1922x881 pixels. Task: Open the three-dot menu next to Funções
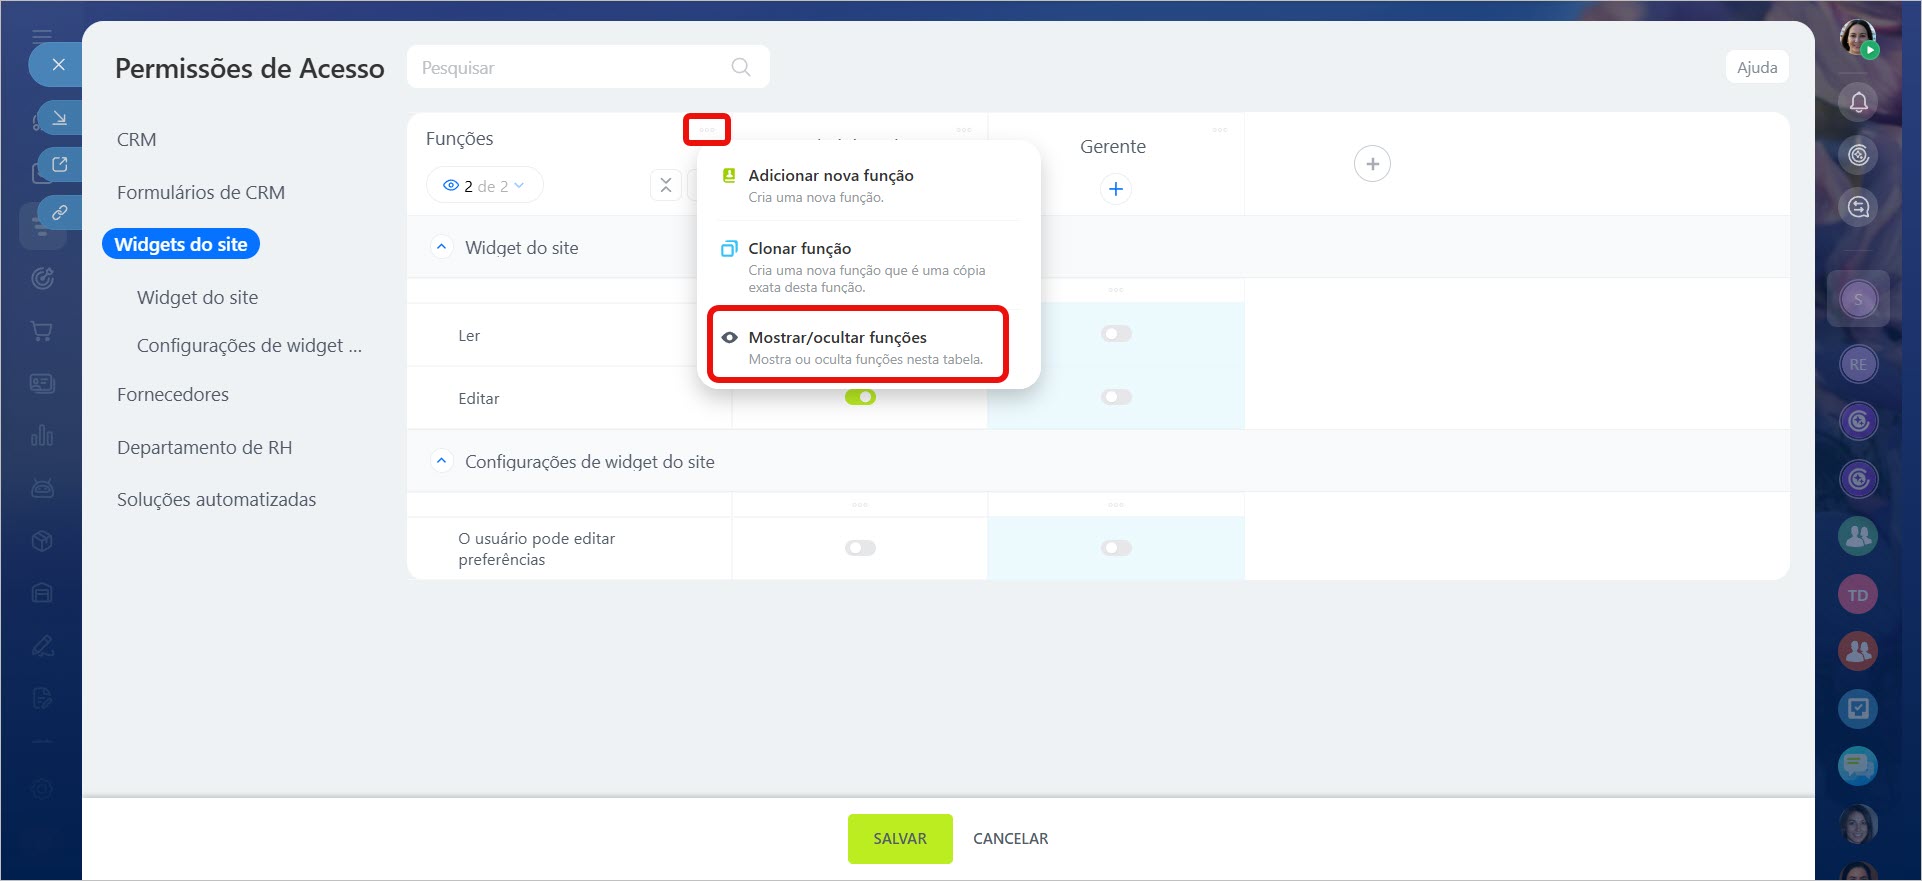(707, 130)
